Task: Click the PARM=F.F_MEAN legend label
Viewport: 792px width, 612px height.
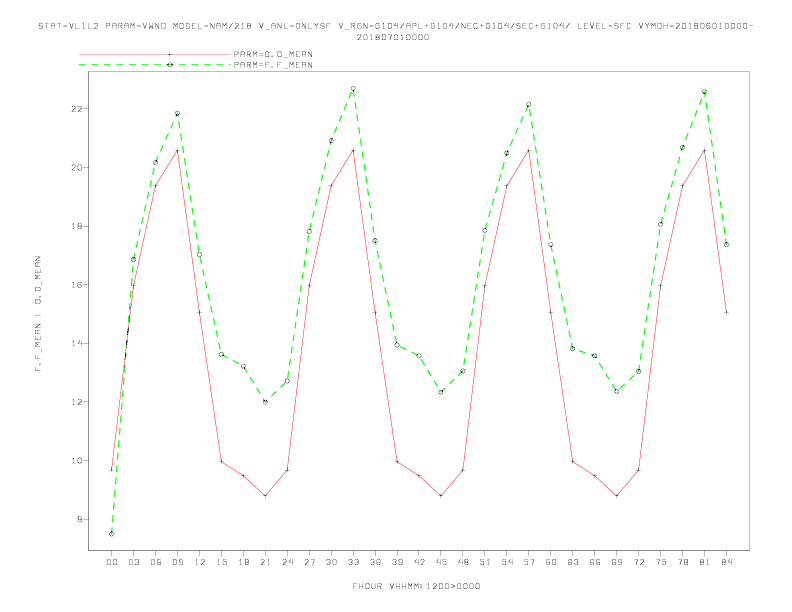Action: (273, 65)
